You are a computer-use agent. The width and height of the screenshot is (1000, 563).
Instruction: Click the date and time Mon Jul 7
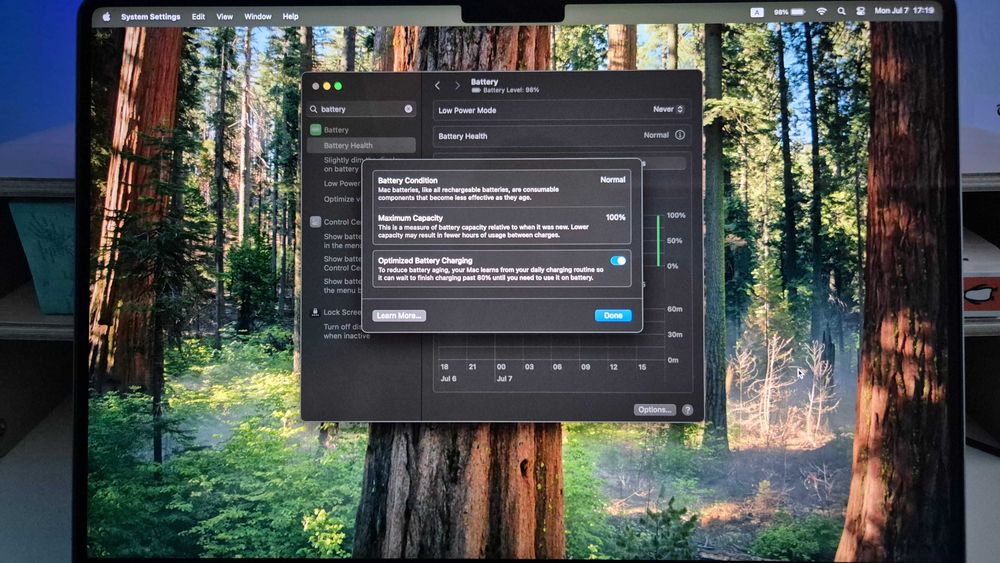coord(904,11)
